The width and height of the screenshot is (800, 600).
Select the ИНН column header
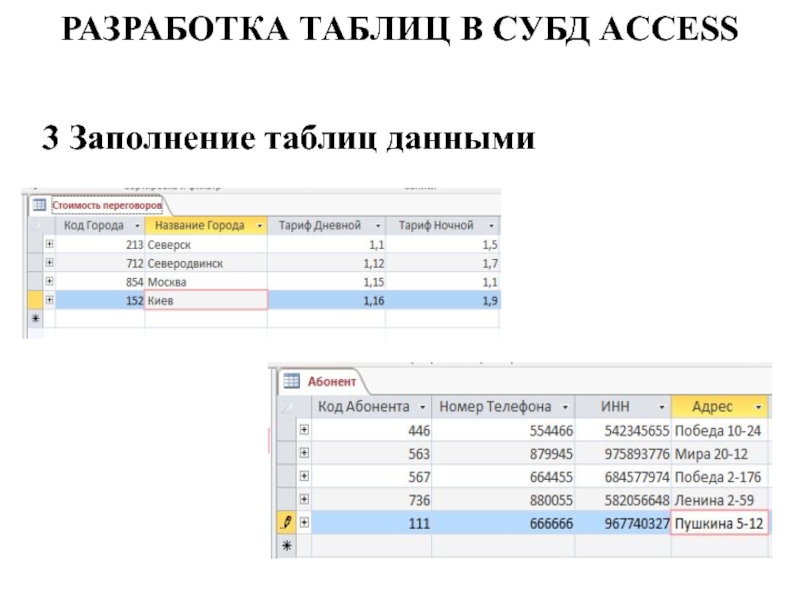(614, 407)
